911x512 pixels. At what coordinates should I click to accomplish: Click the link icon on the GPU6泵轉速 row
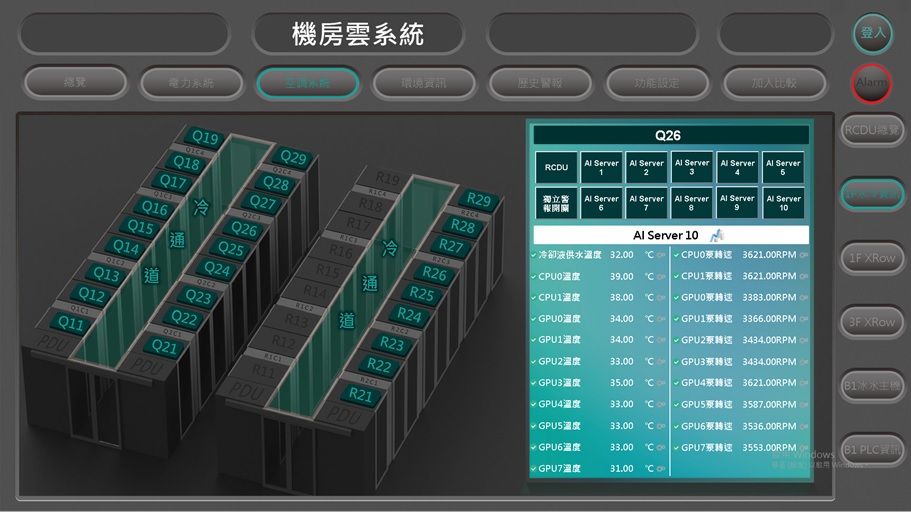click(804, 426)
